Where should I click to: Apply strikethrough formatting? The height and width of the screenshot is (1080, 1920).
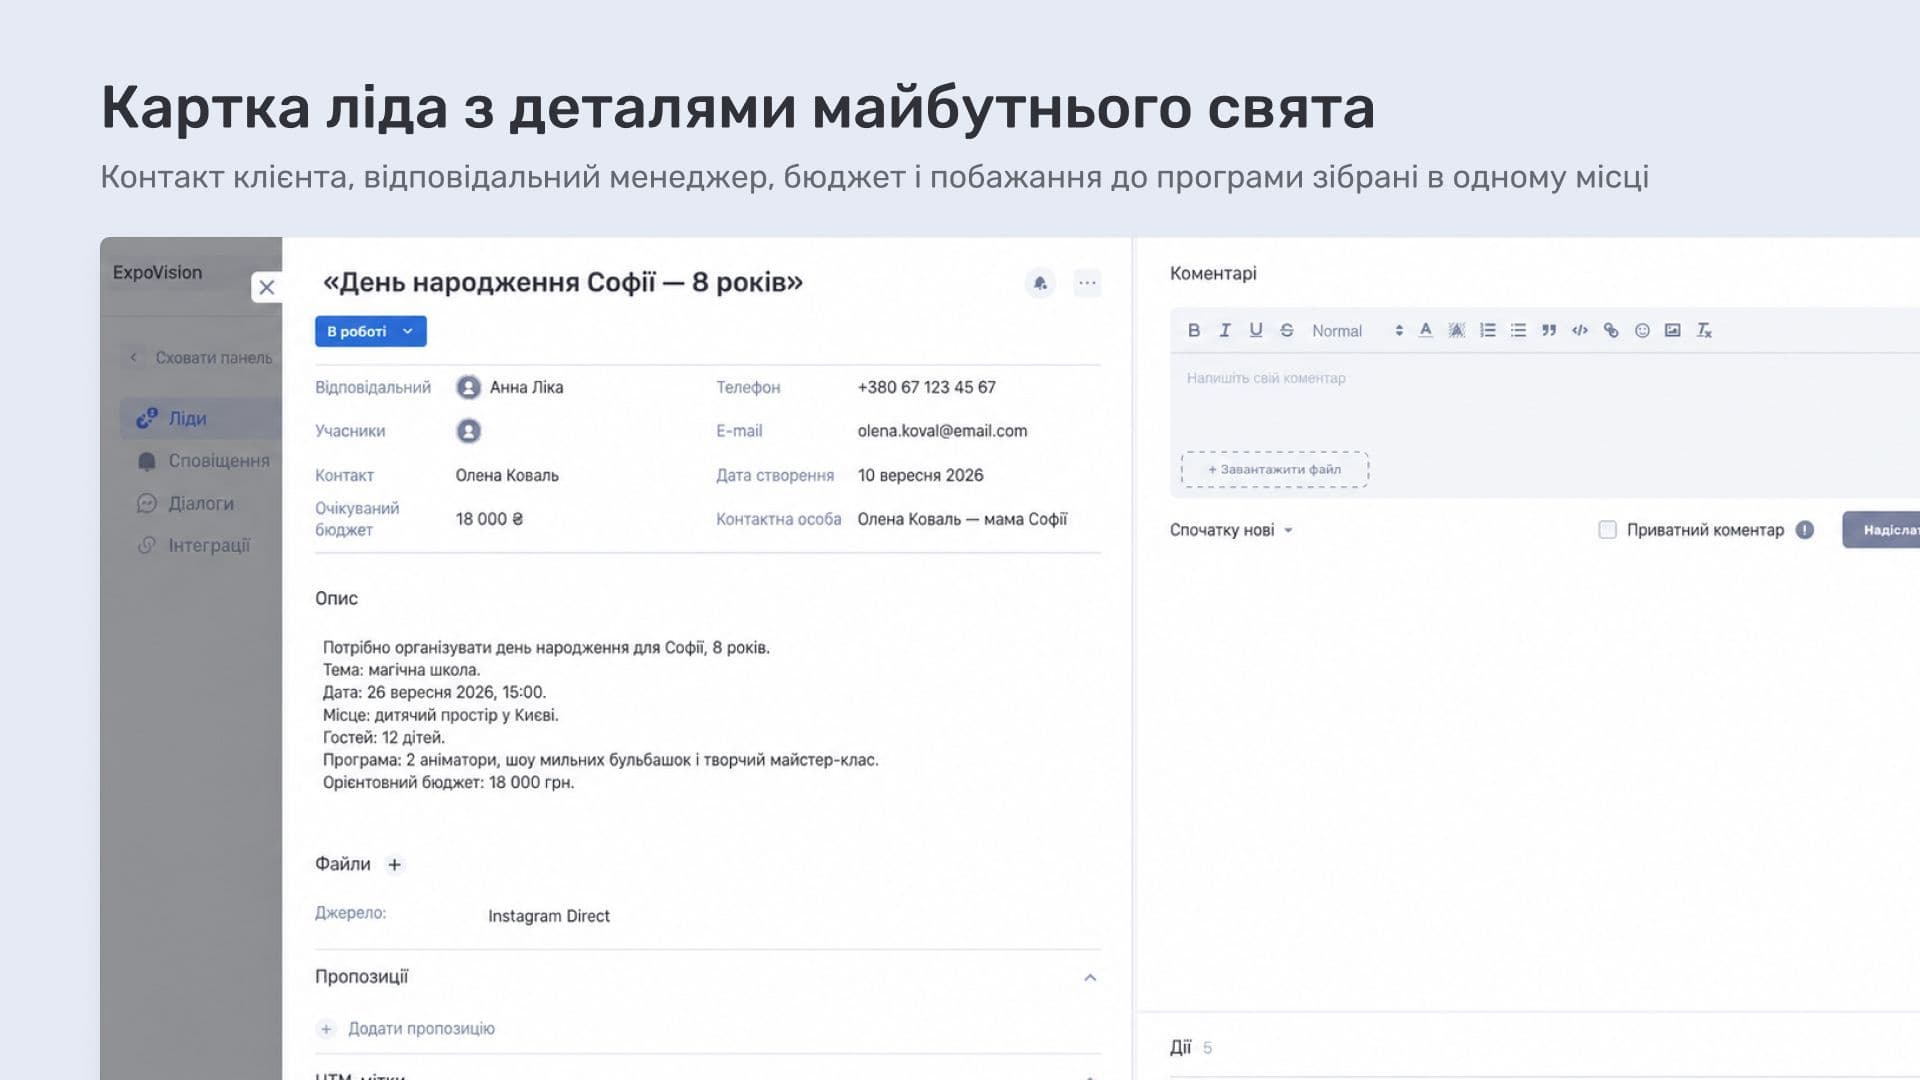tap(1286, 331)
